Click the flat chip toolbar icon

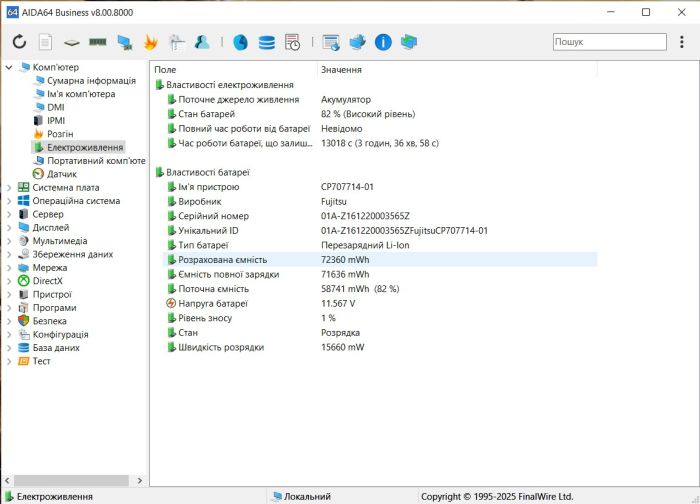tap(71, 42)
